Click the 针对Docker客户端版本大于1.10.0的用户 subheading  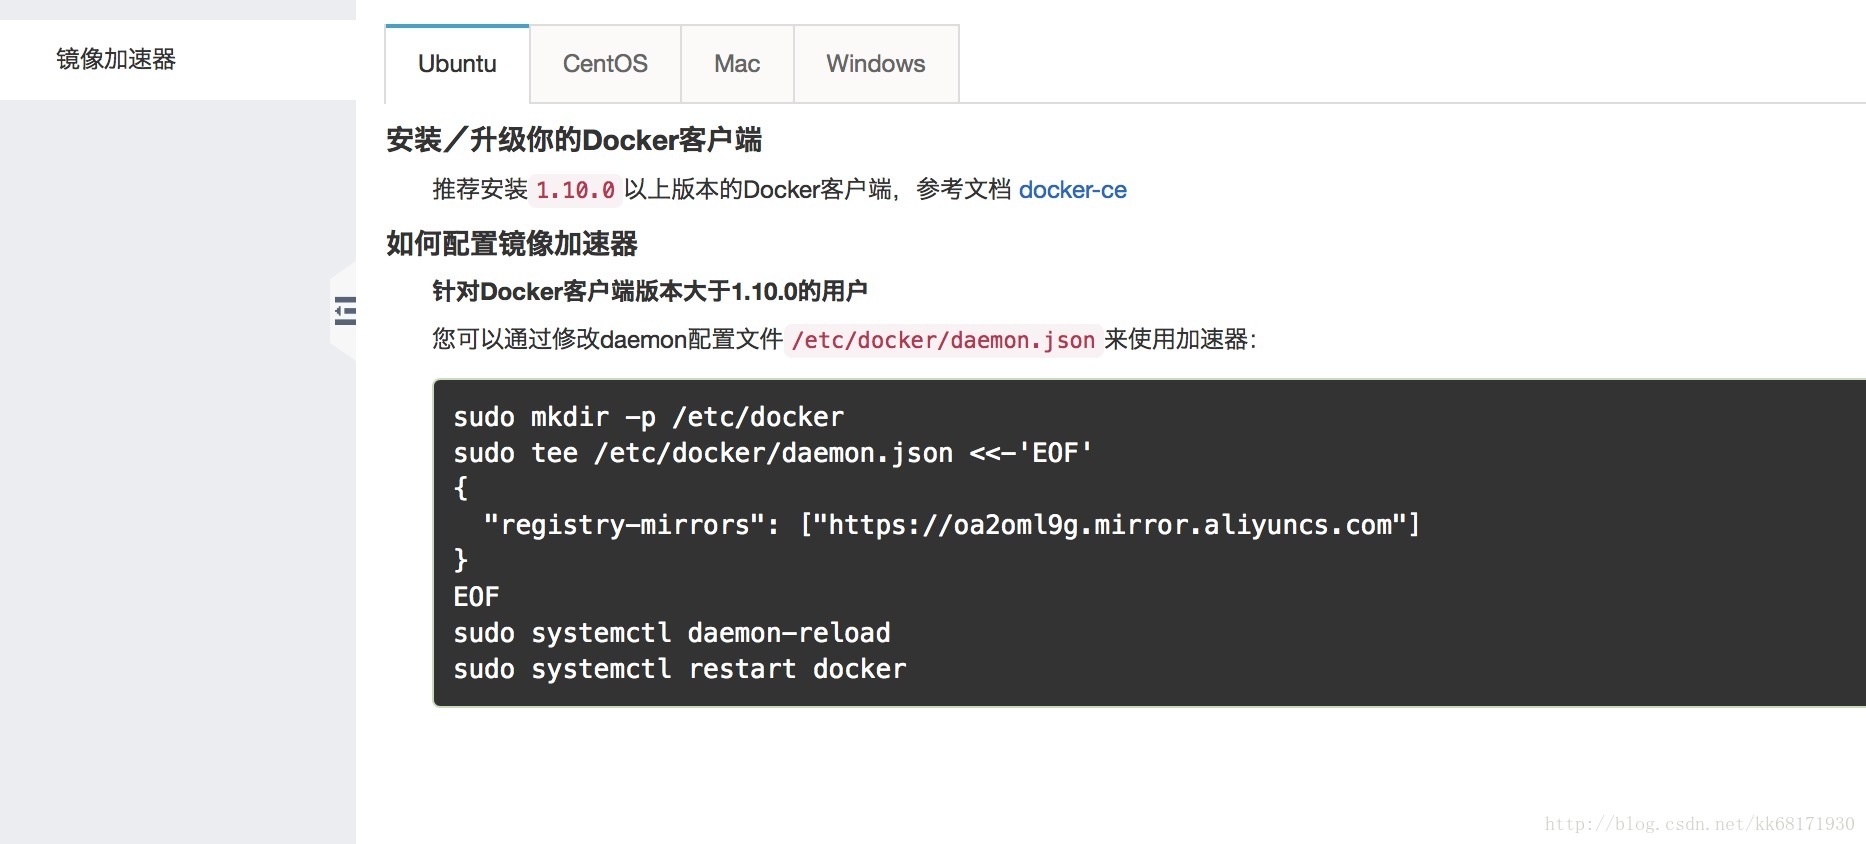click(x=649, y=292)
